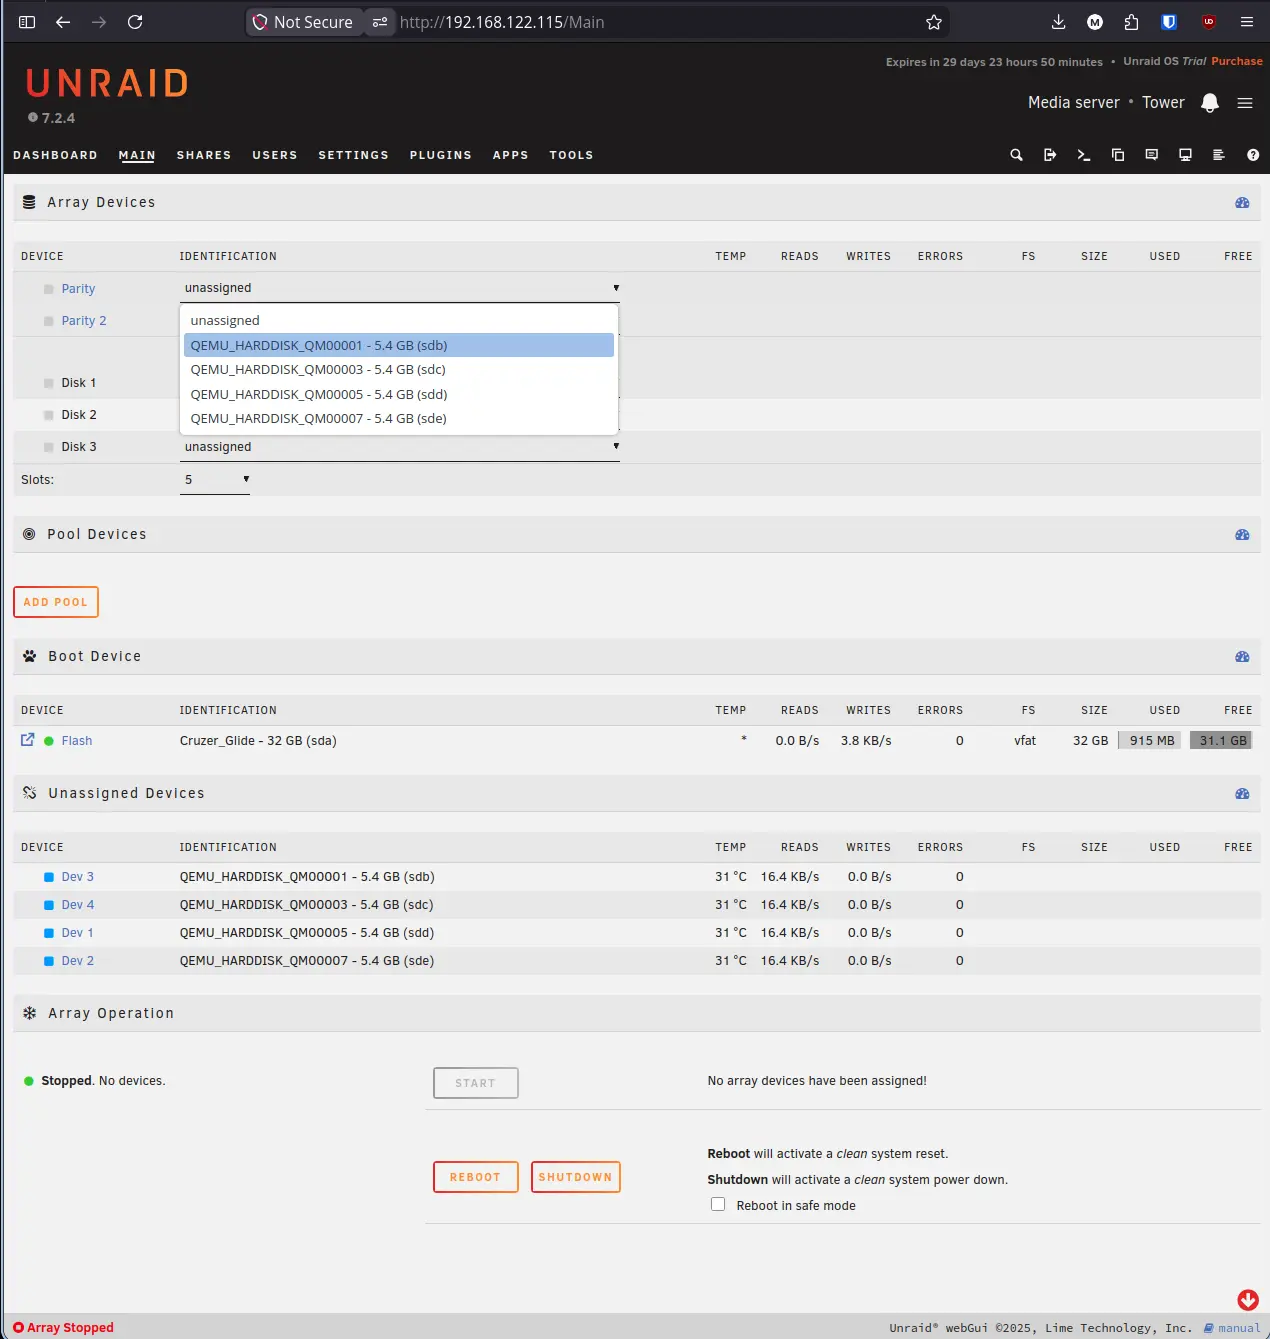
Task: Open the search icon in Unraid toolbar
Action: (1016, 155)
